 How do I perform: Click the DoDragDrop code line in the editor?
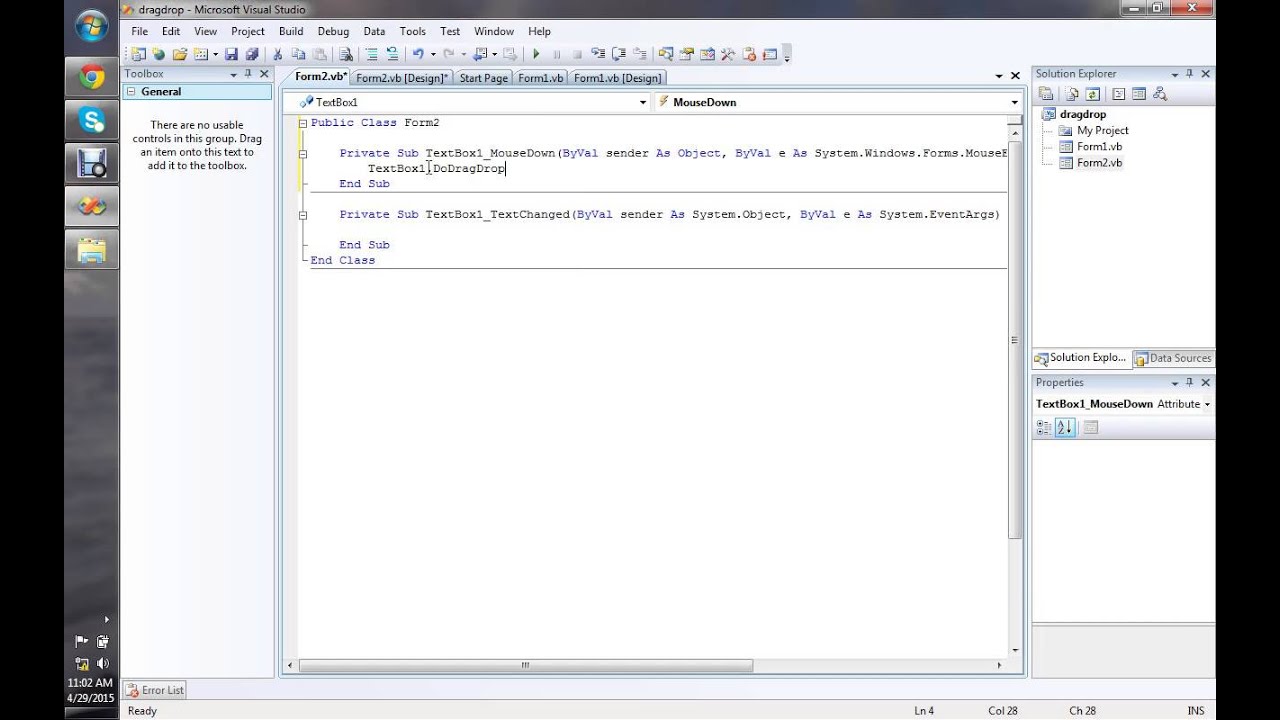click(436, 169)
